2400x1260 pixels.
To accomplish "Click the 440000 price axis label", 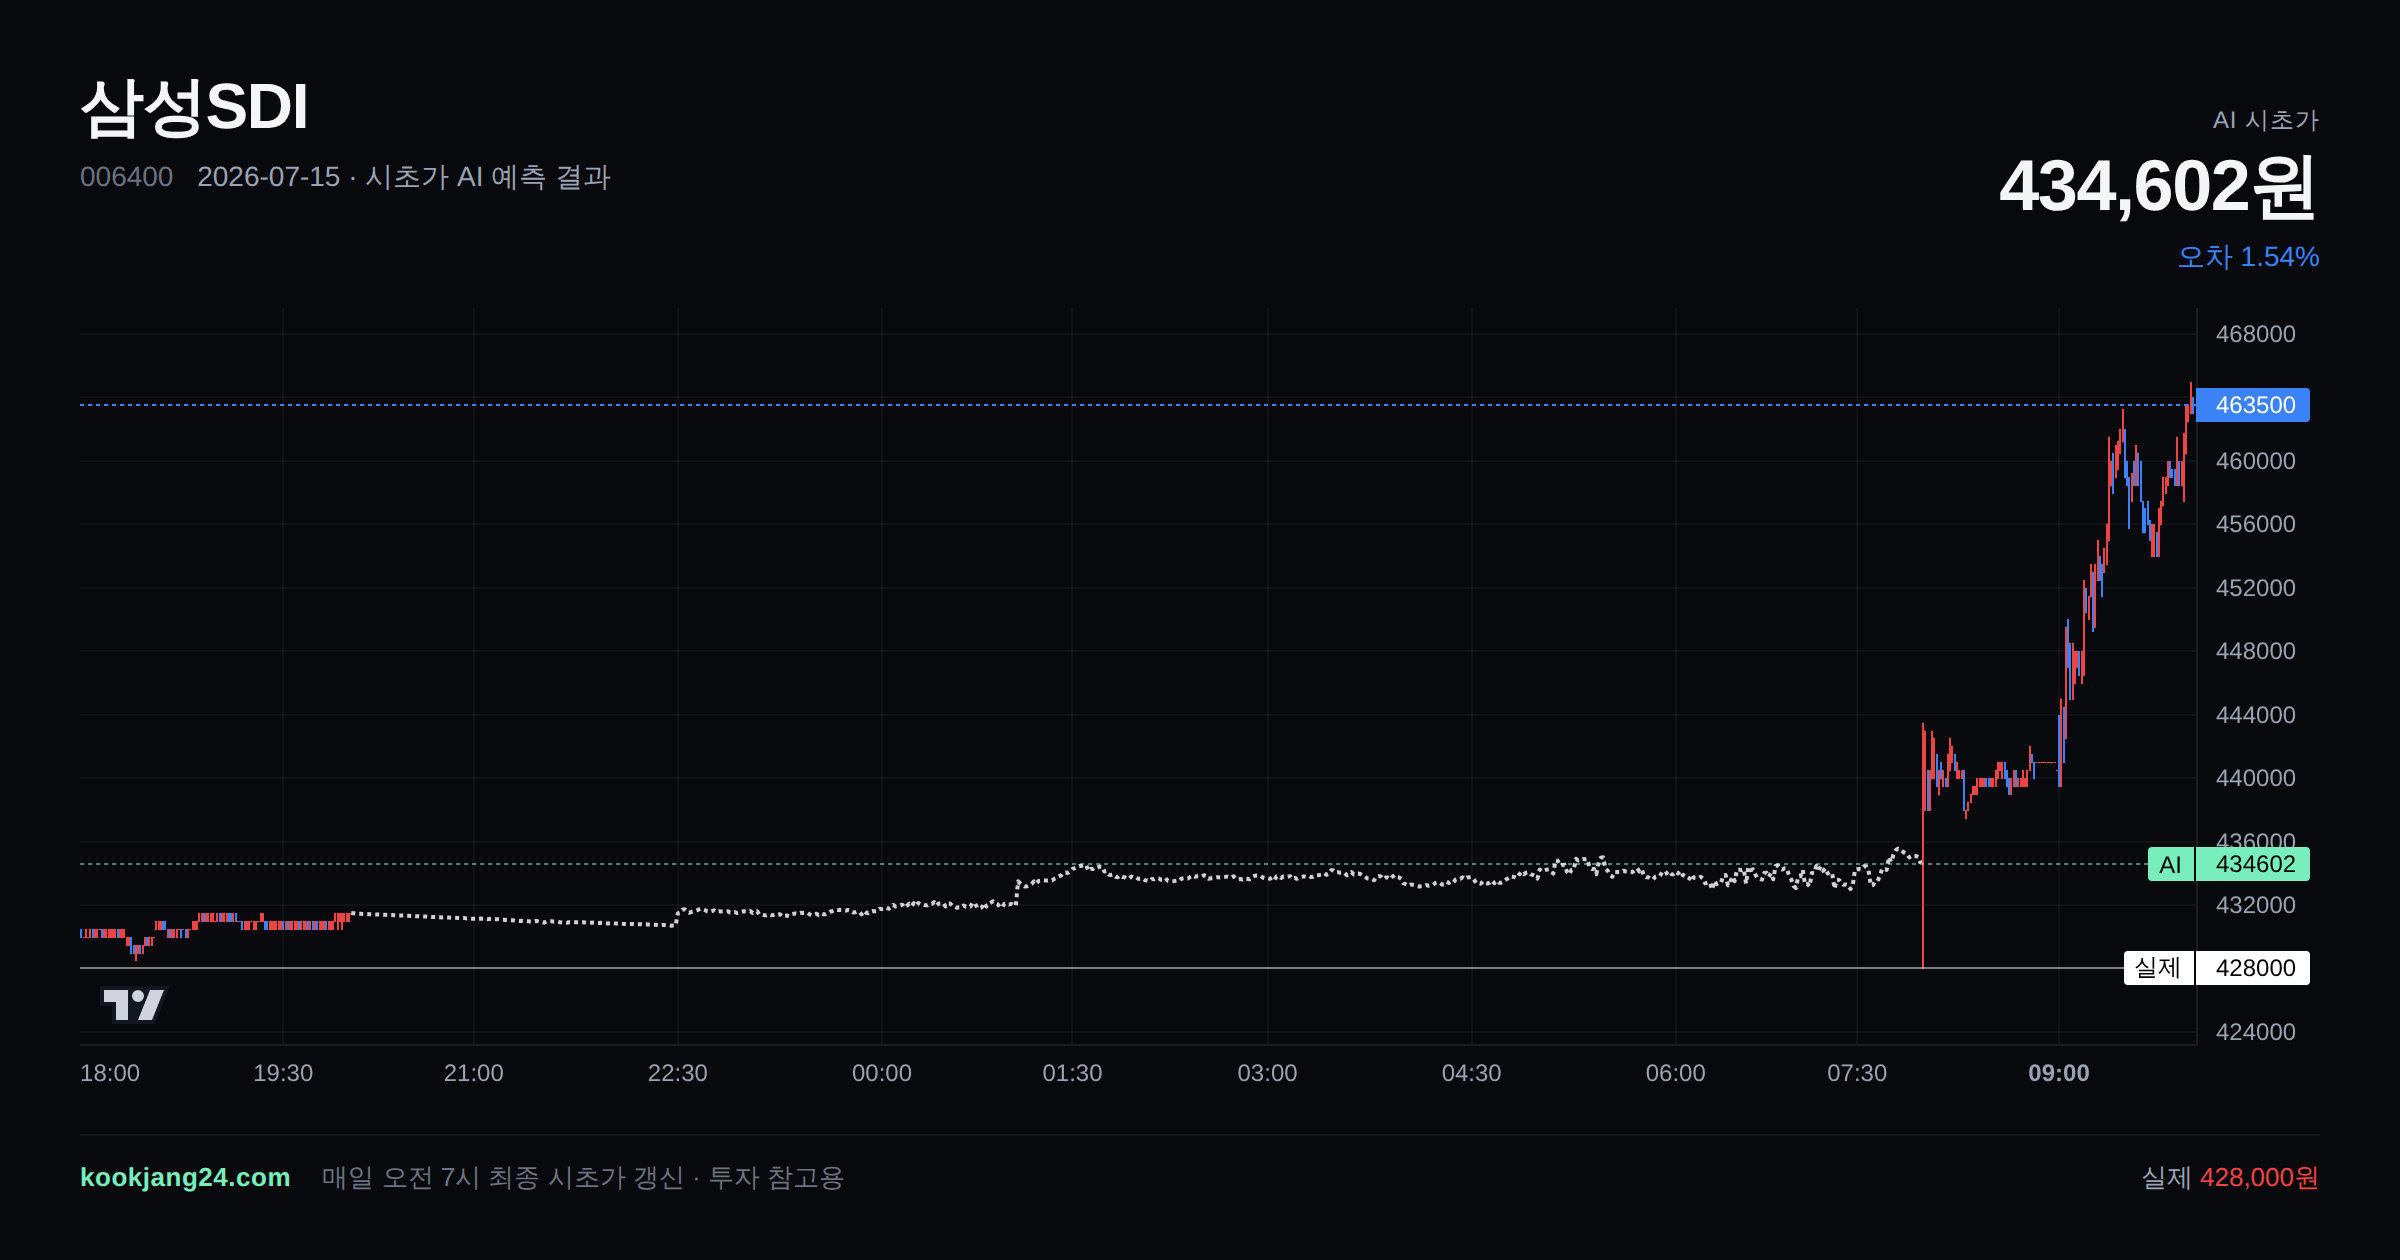I will click(x=2255, y=778).
